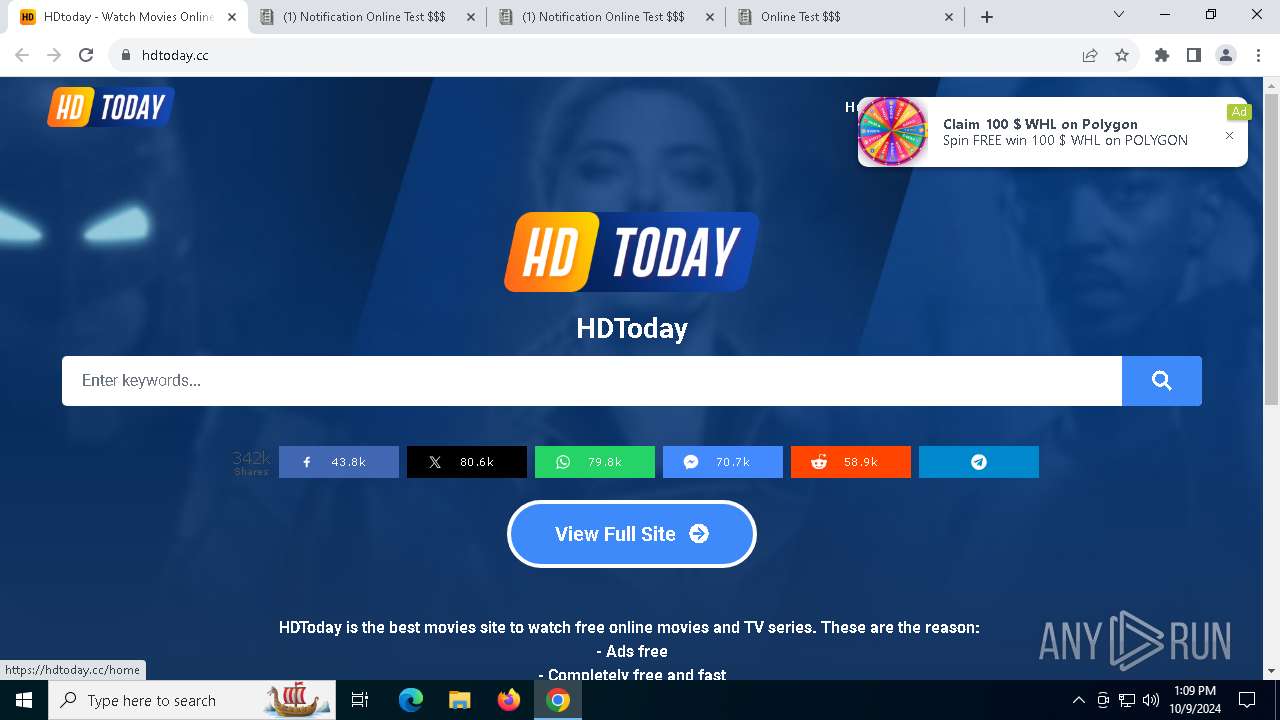
Task: Open Windows Start menu
Action: (x=24, y=700)
